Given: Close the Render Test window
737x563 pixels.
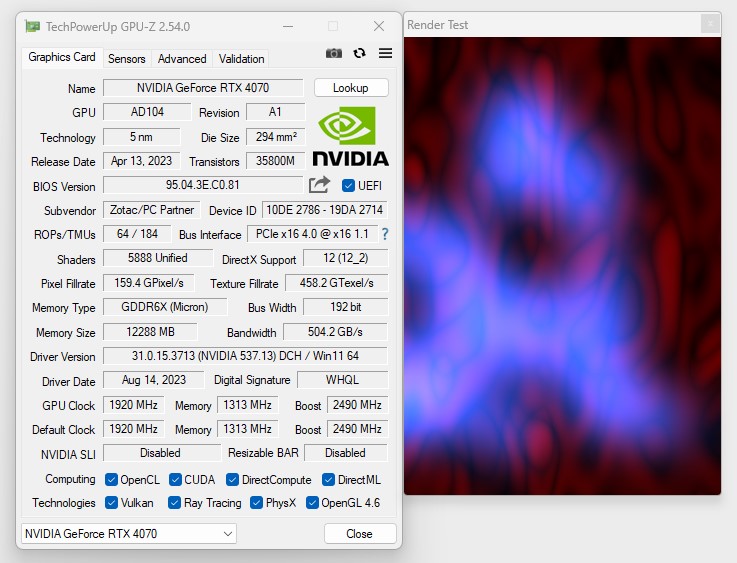Looking at the screenshot, I should (x=710, y=23).
